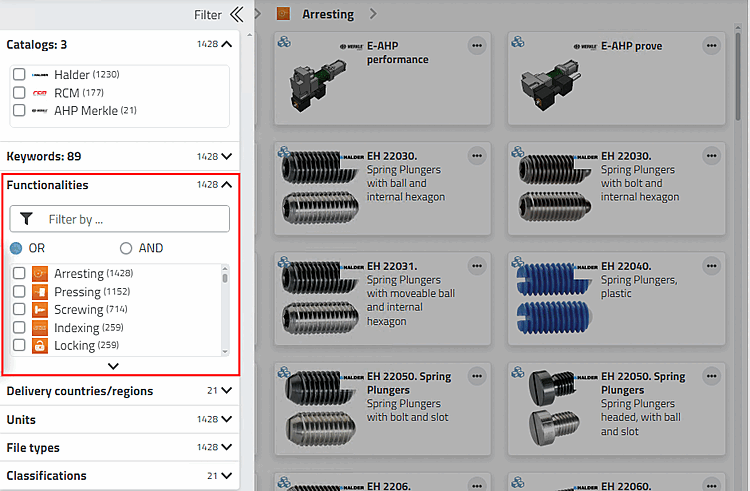Image resolution: width=750 pixels, height=491 pixels.
Task: Tick the Pressing functionality checkbox
Action: click(x=19, y=291)
